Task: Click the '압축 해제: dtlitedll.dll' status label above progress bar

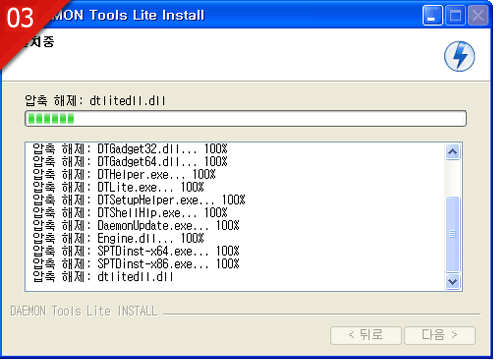Action: tap(95, 100)
